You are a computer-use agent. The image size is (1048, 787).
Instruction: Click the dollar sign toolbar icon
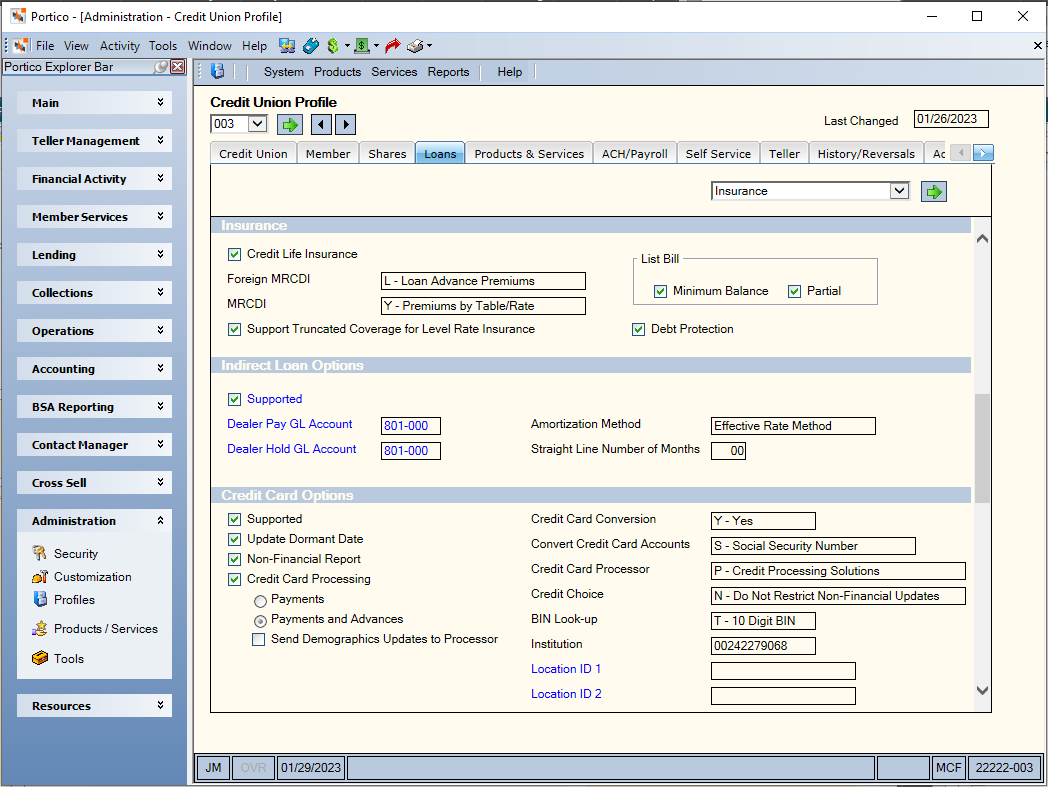coord(333,45)
